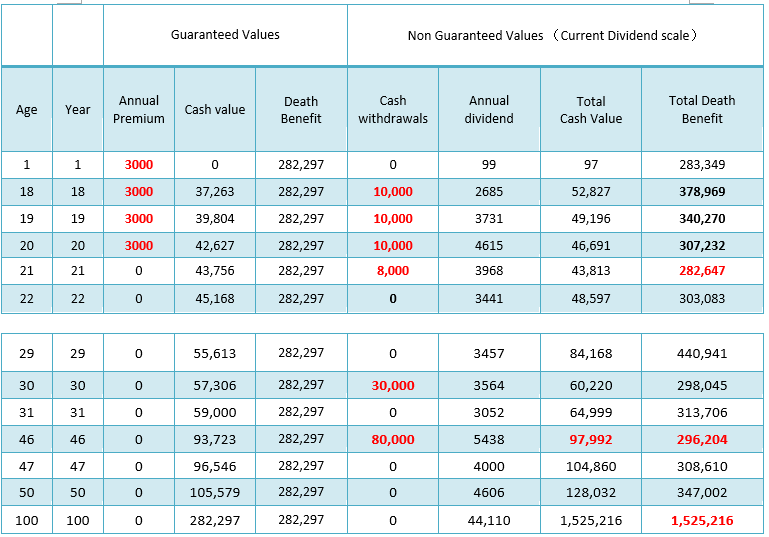
Task: Select the Non Guaranteed Values header
Action: tap(555, 35)
